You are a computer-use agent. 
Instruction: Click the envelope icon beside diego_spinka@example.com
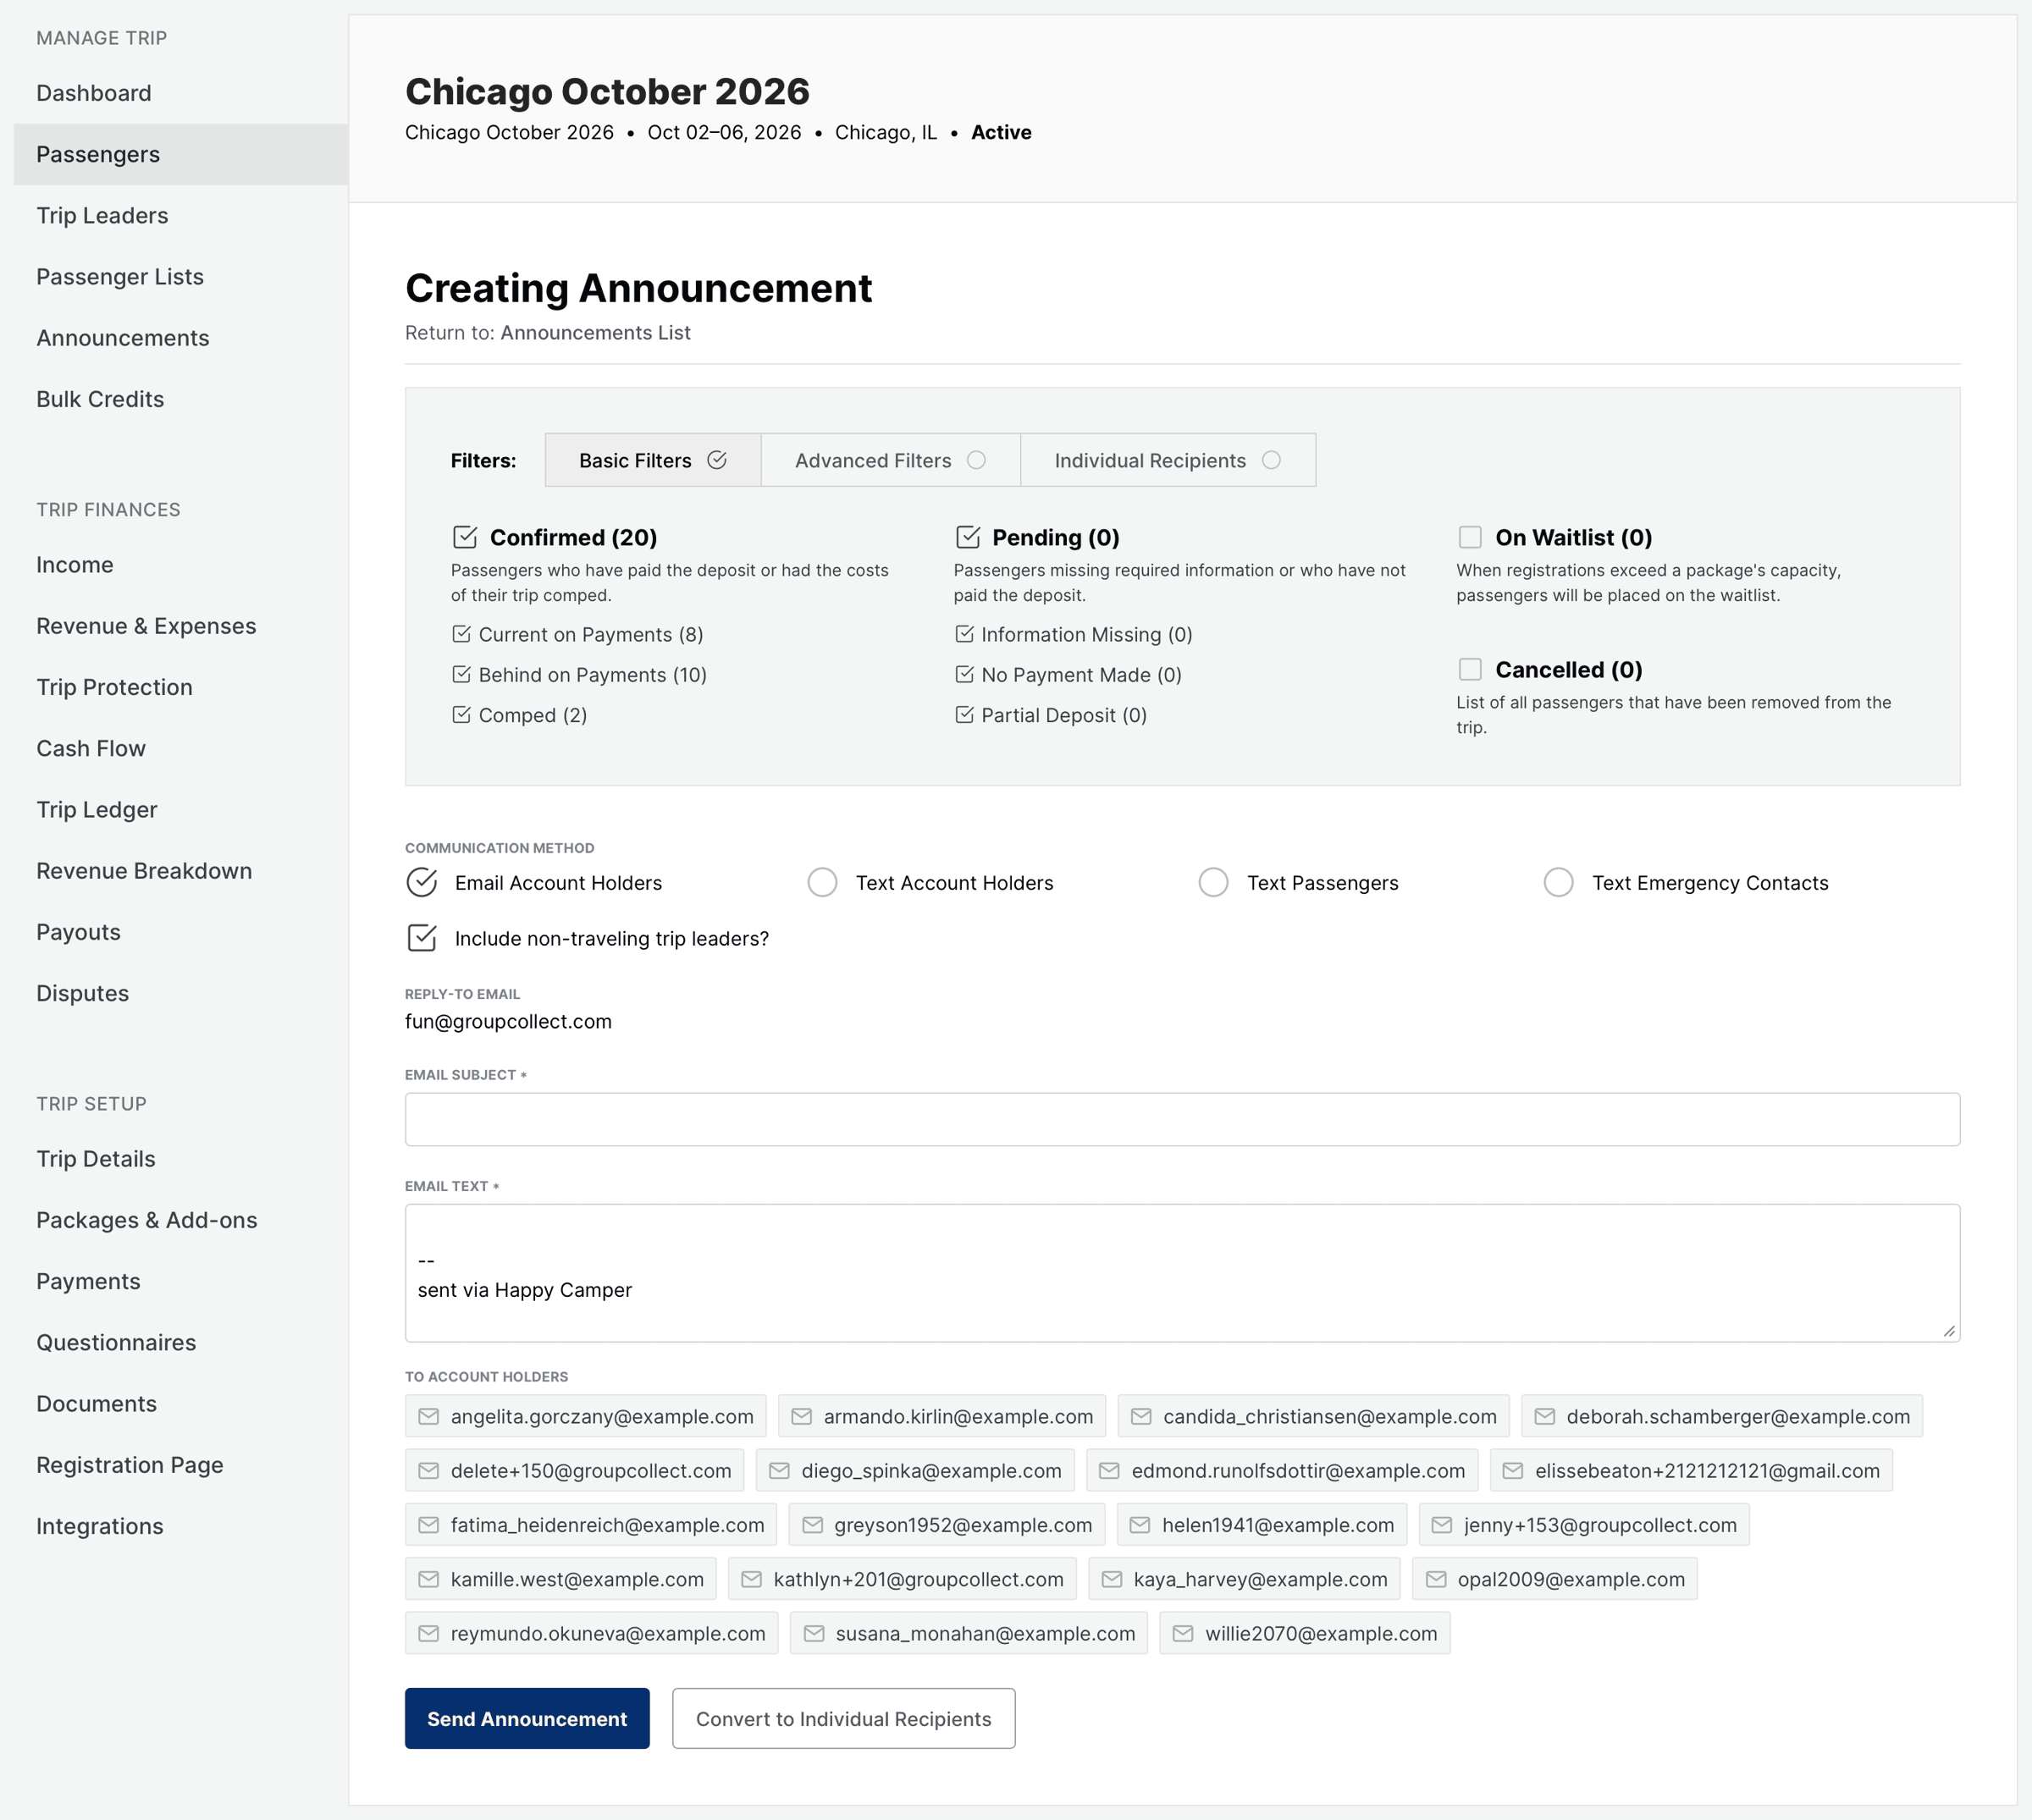[x=780, y=1470]
